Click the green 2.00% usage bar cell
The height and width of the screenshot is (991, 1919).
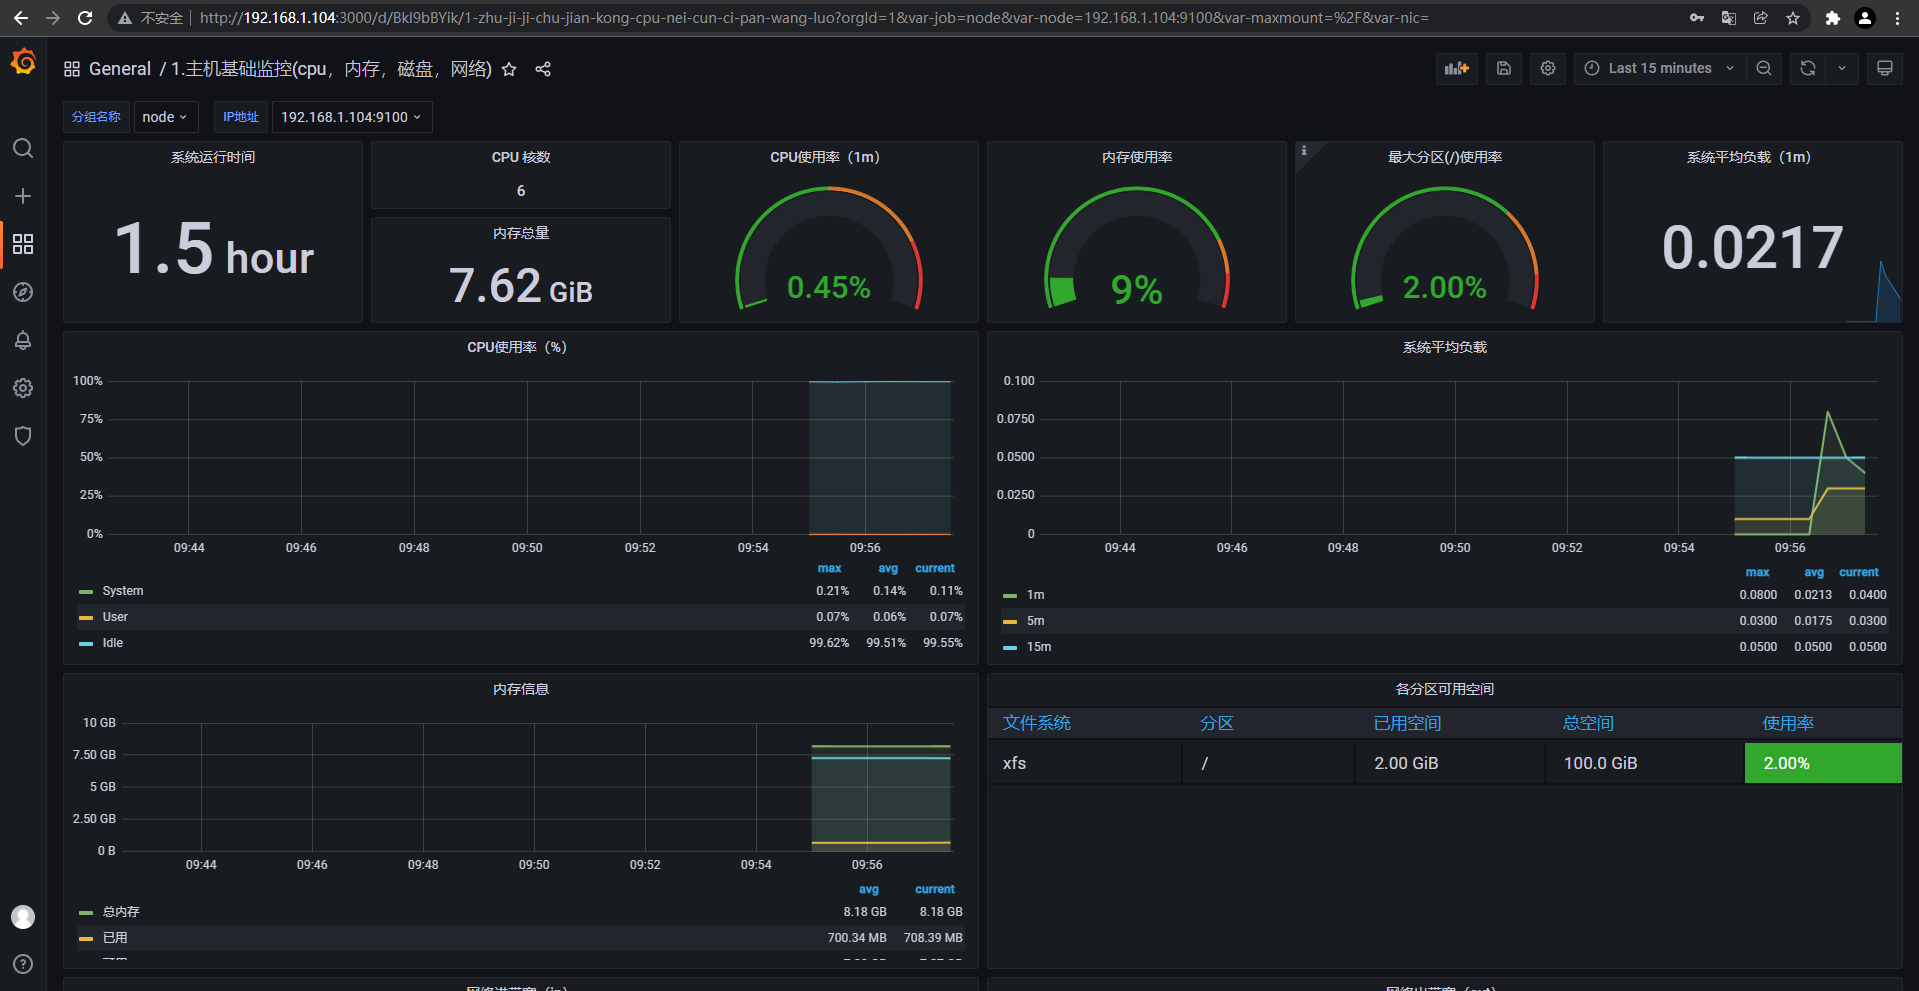click(1823, 763)
